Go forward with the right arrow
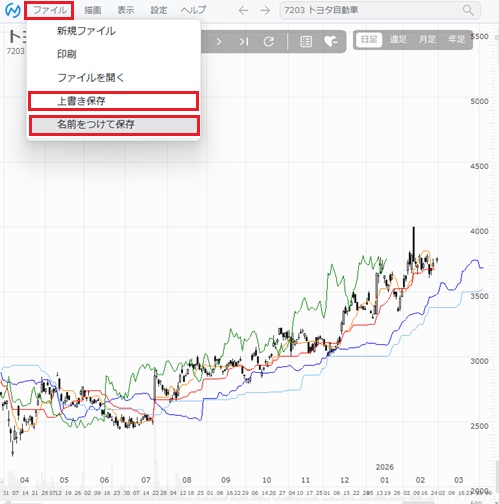The image size is (499, 504). tap(265, 11)
